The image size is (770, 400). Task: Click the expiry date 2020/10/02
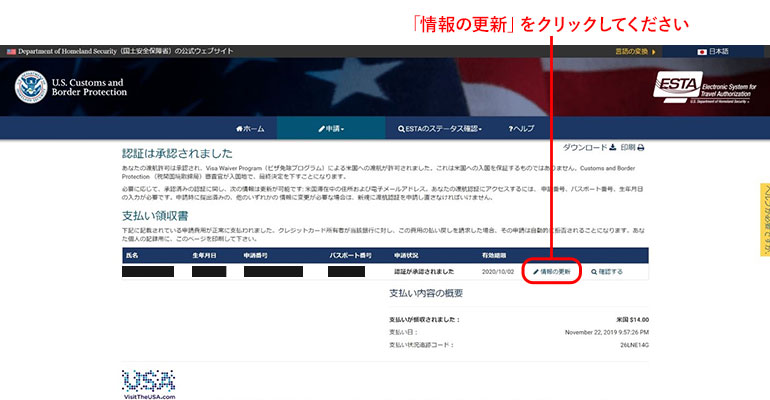(497, 271)
